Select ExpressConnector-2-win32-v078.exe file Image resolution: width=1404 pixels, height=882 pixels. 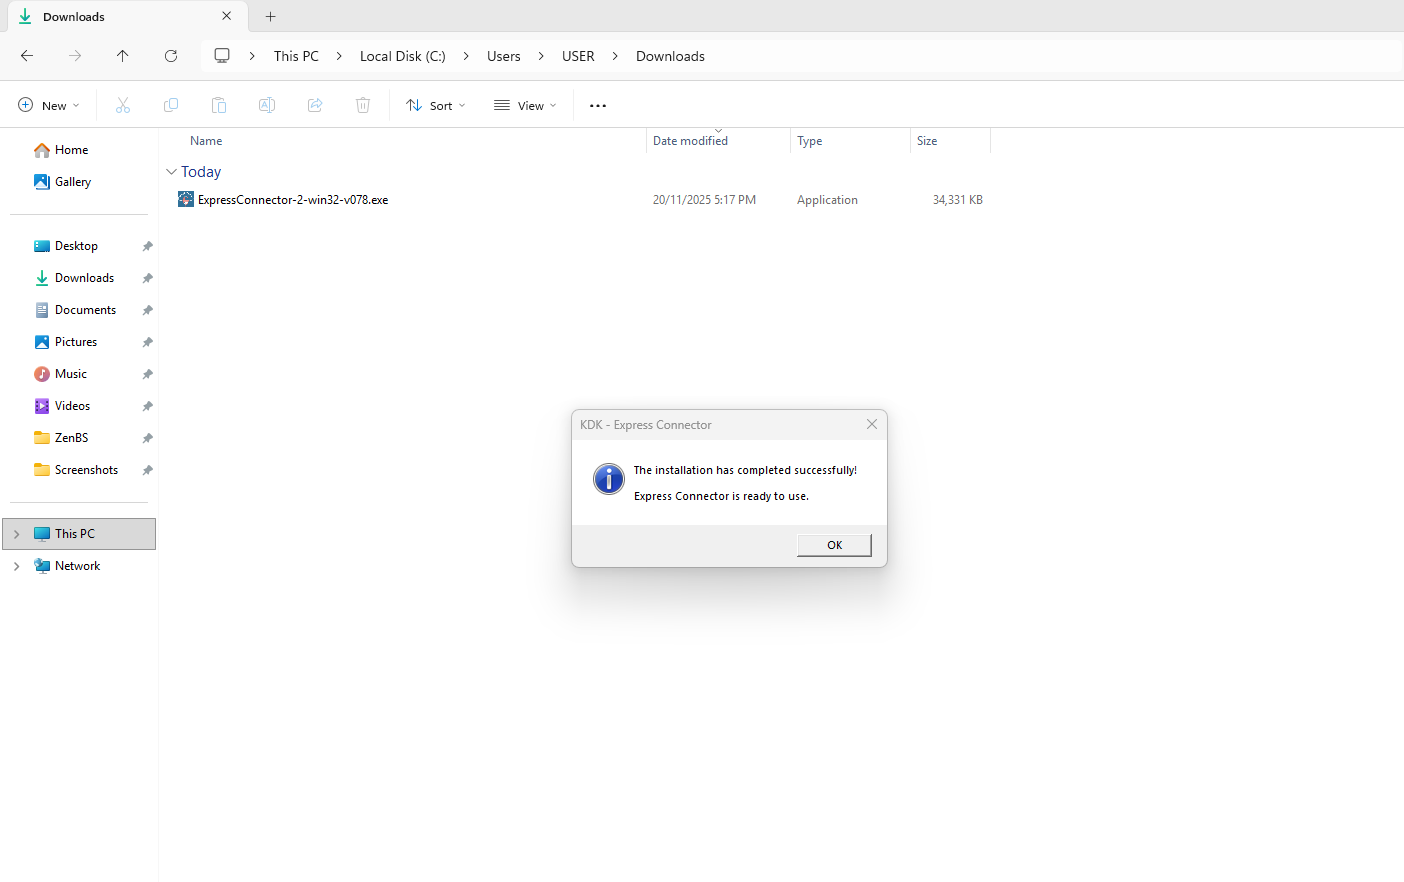[x=293, y=200]
